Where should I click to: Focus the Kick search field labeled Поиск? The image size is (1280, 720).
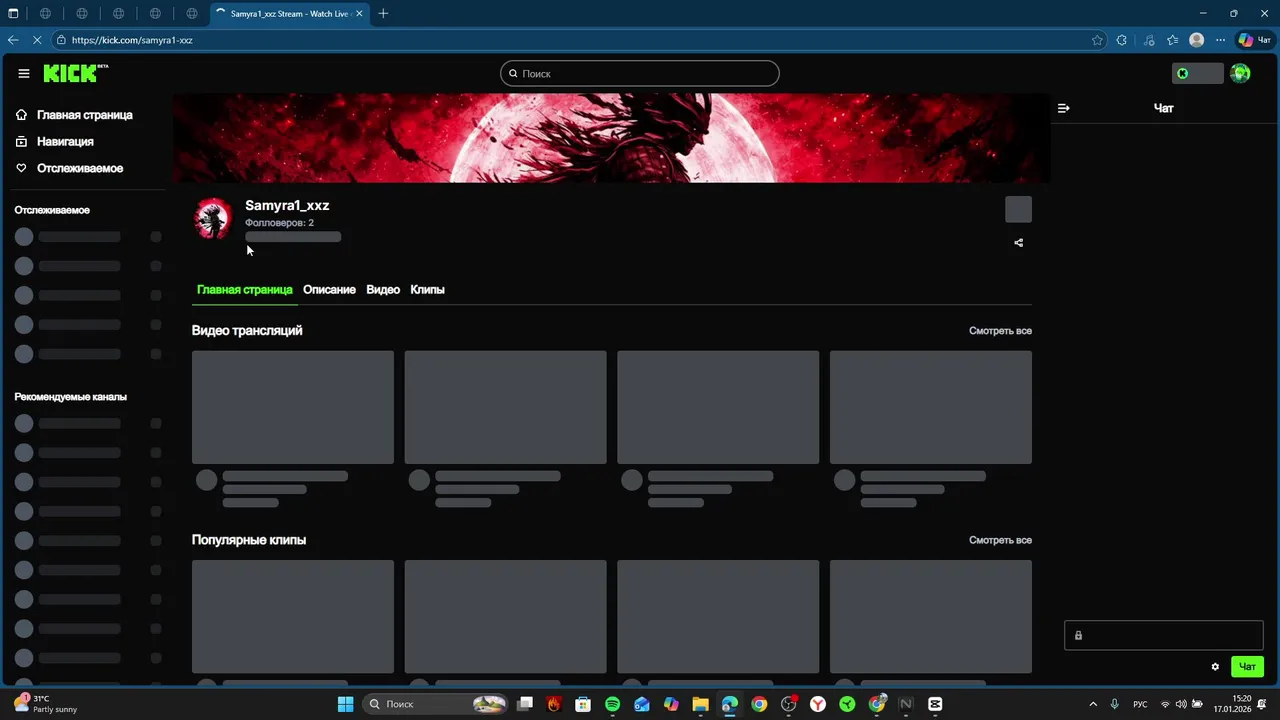coord(640,73)
